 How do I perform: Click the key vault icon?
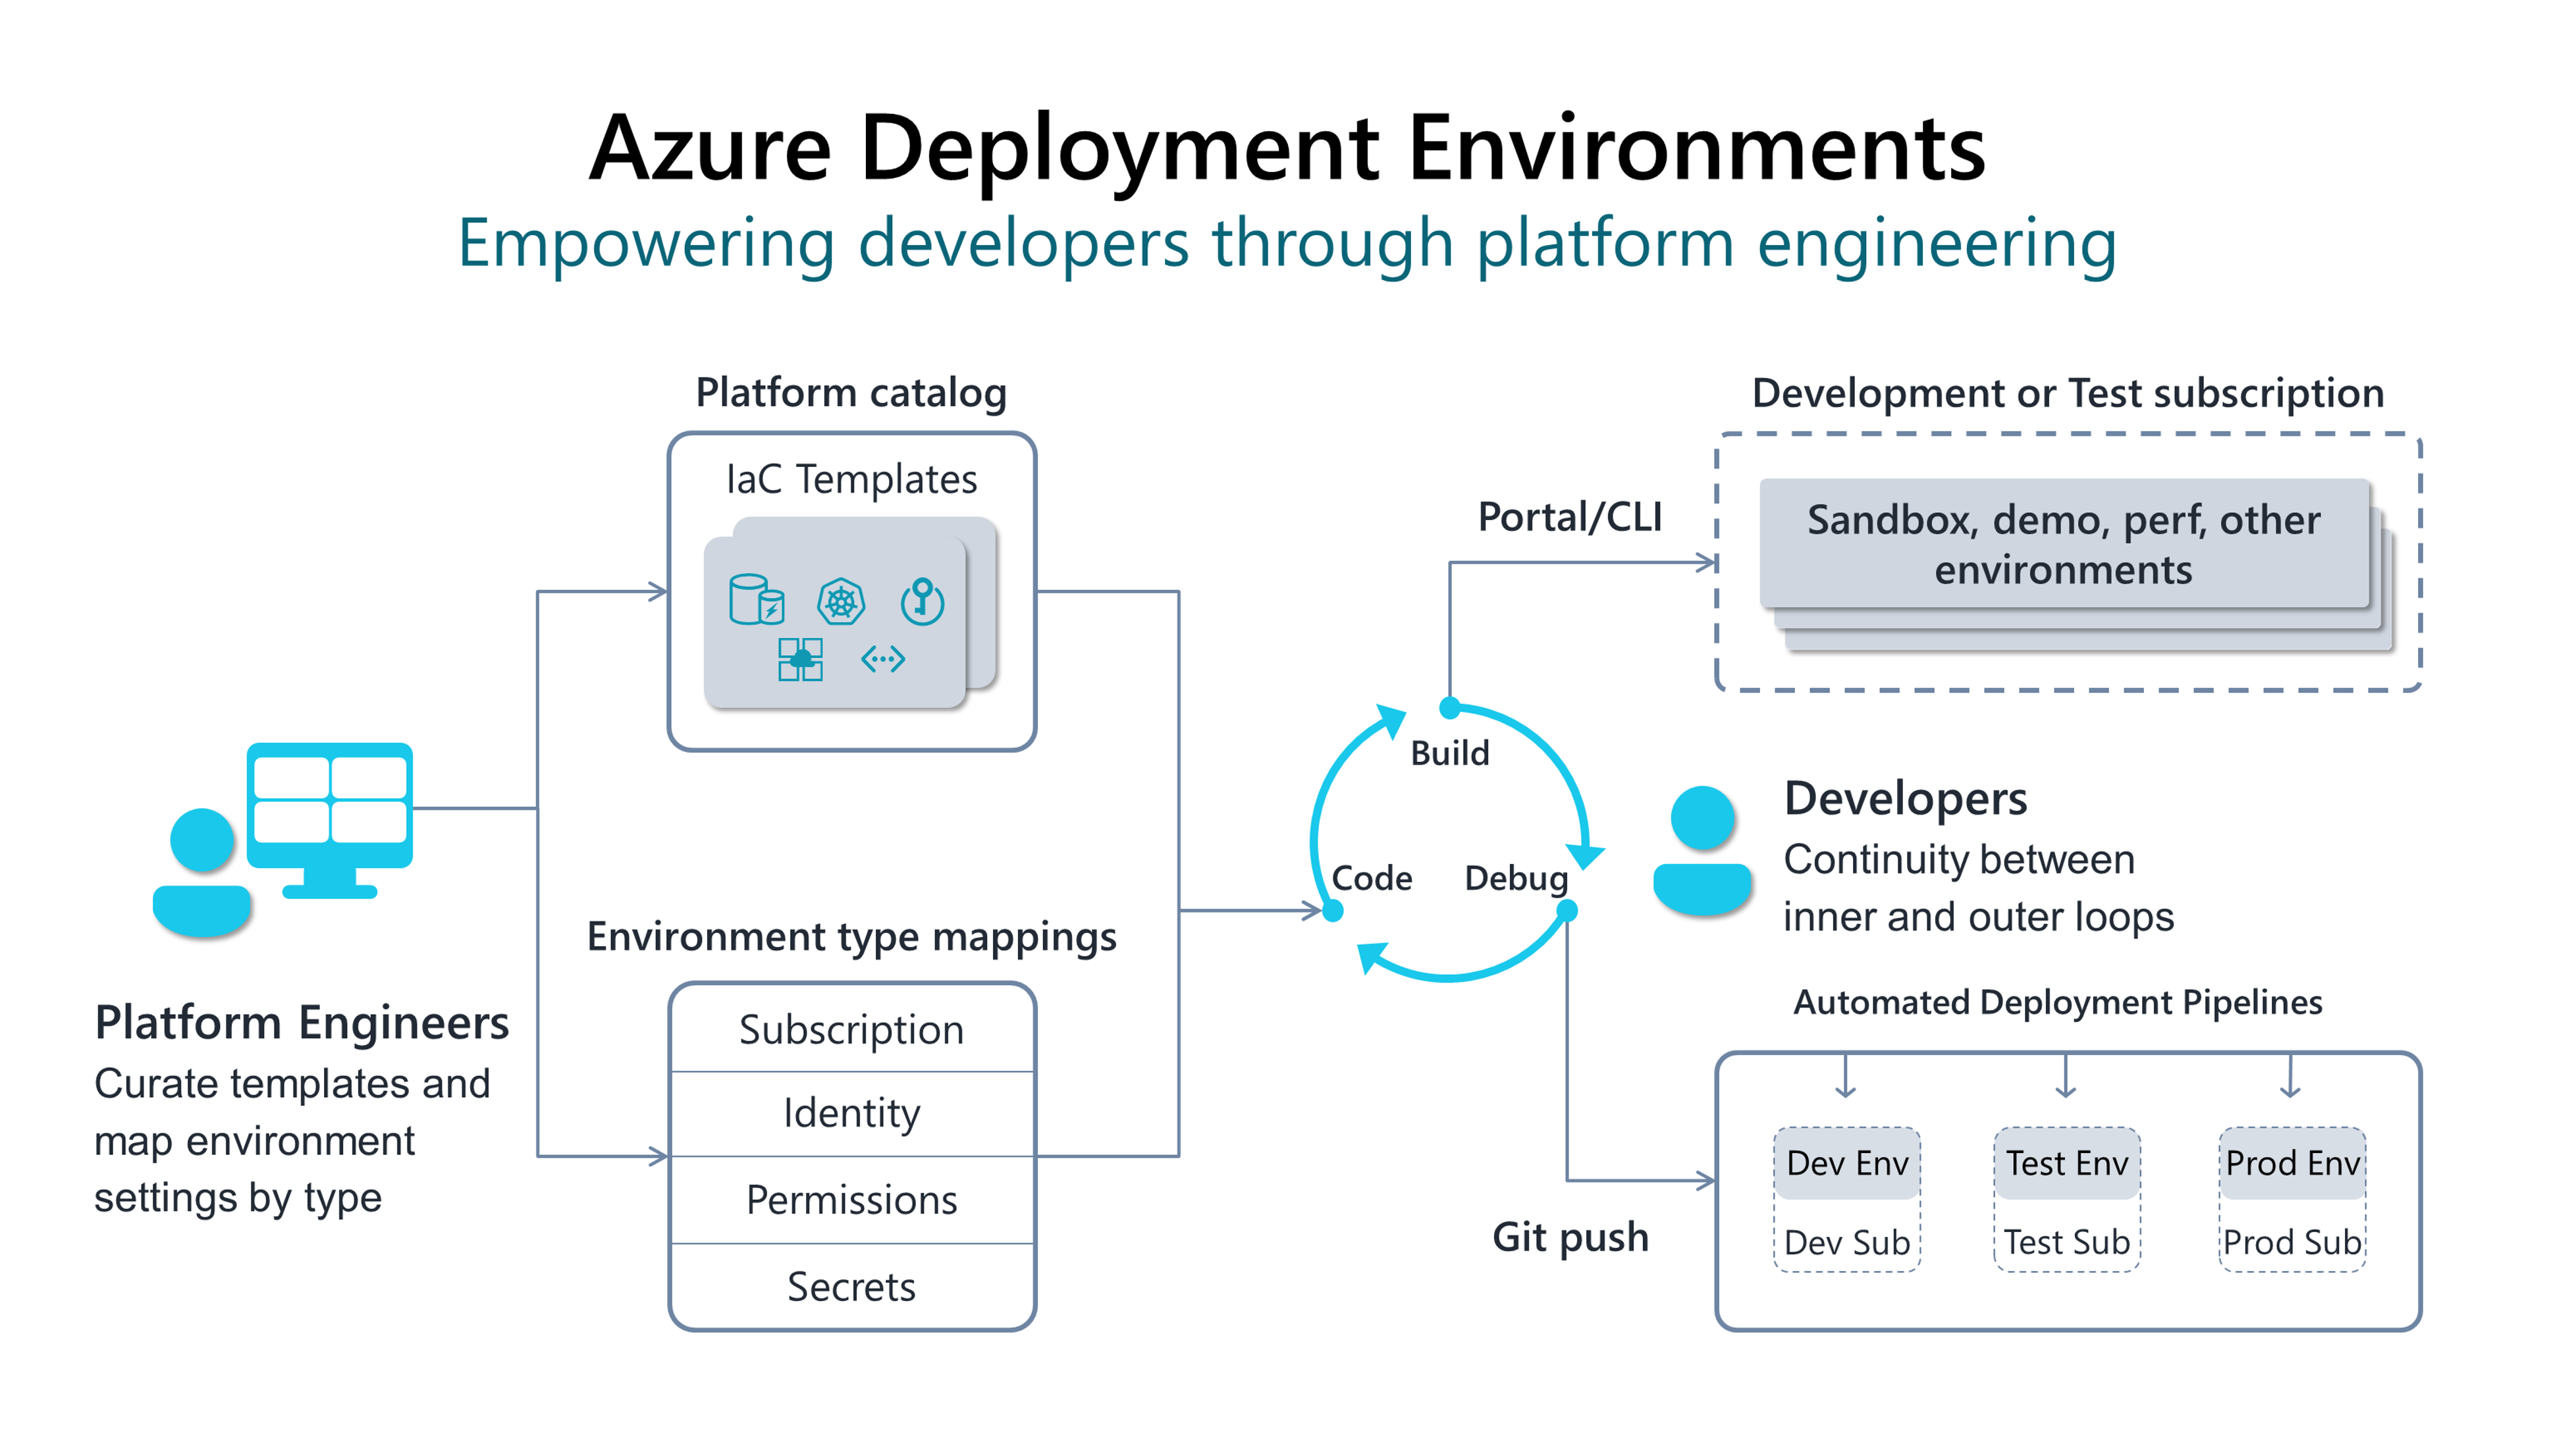[922, 601]
